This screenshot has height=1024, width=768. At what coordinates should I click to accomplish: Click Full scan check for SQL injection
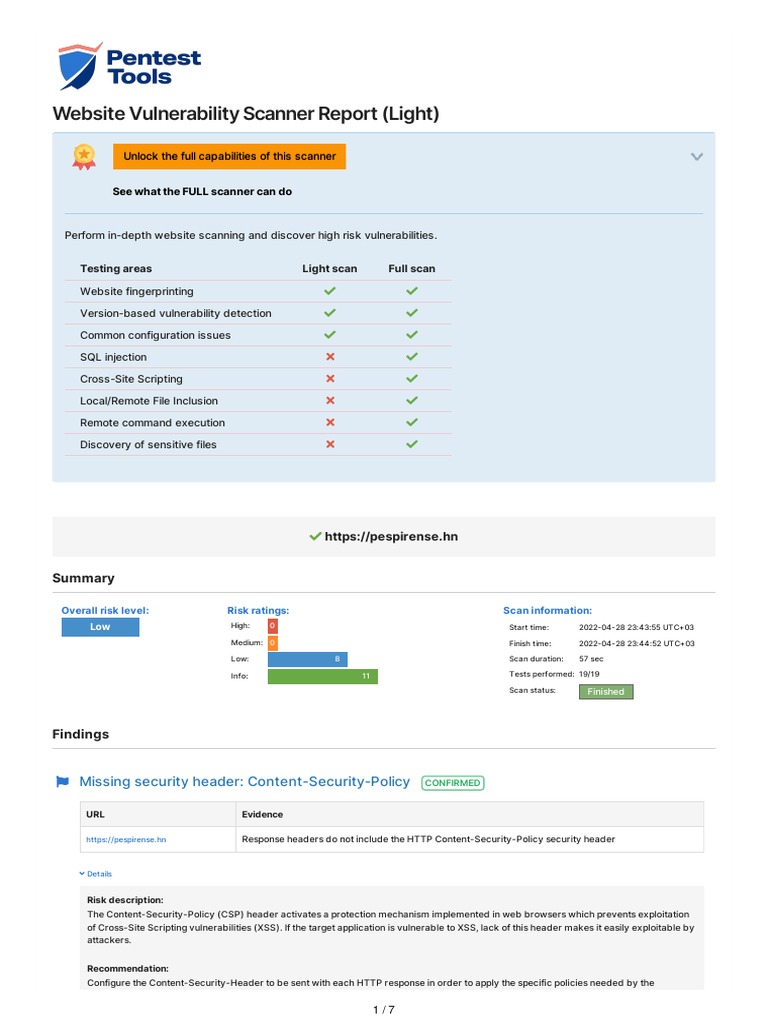411,357
